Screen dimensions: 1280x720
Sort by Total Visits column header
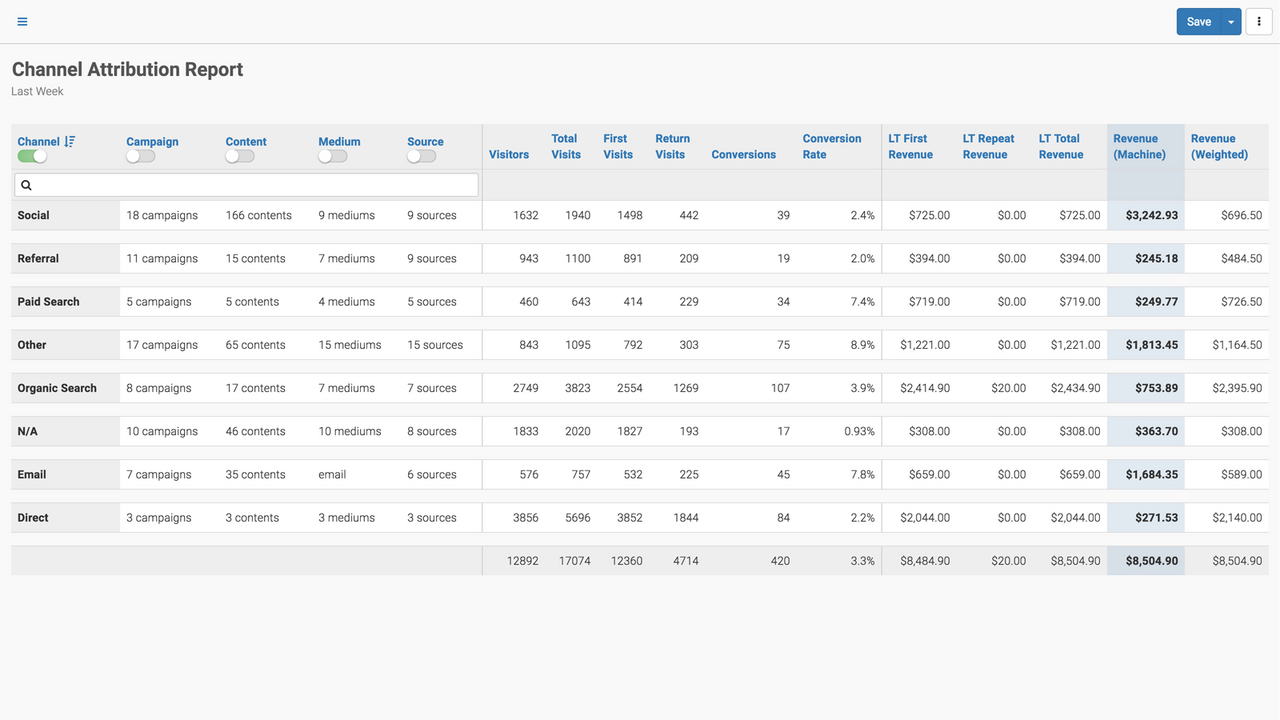(566, 147)
